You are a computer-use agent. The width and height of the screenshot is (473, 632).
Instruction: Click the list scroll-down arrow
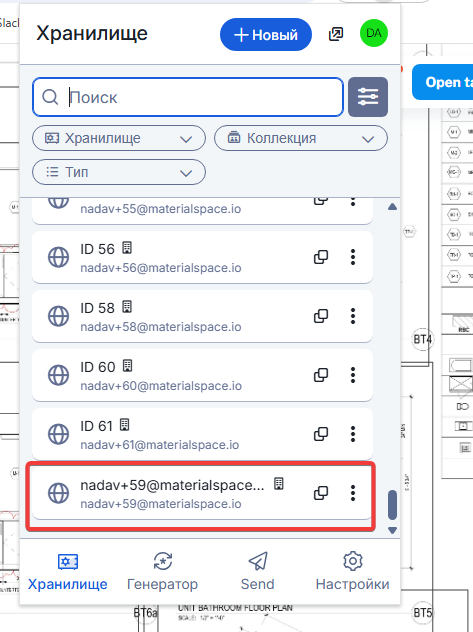click(392, 530)
